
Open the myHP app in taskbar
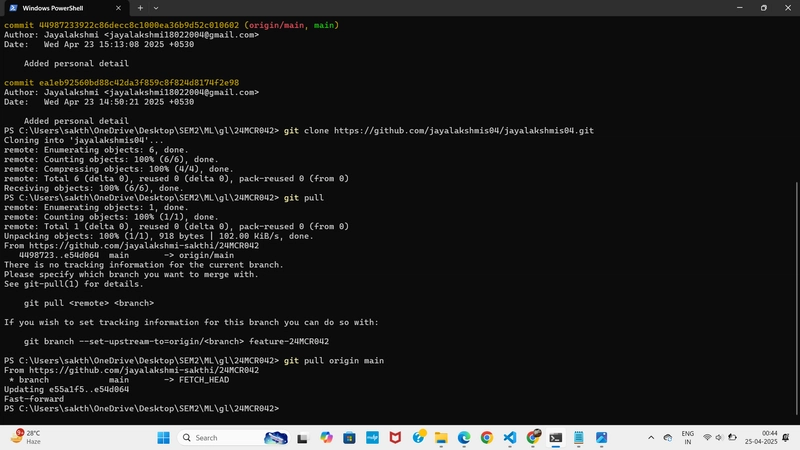372,438
